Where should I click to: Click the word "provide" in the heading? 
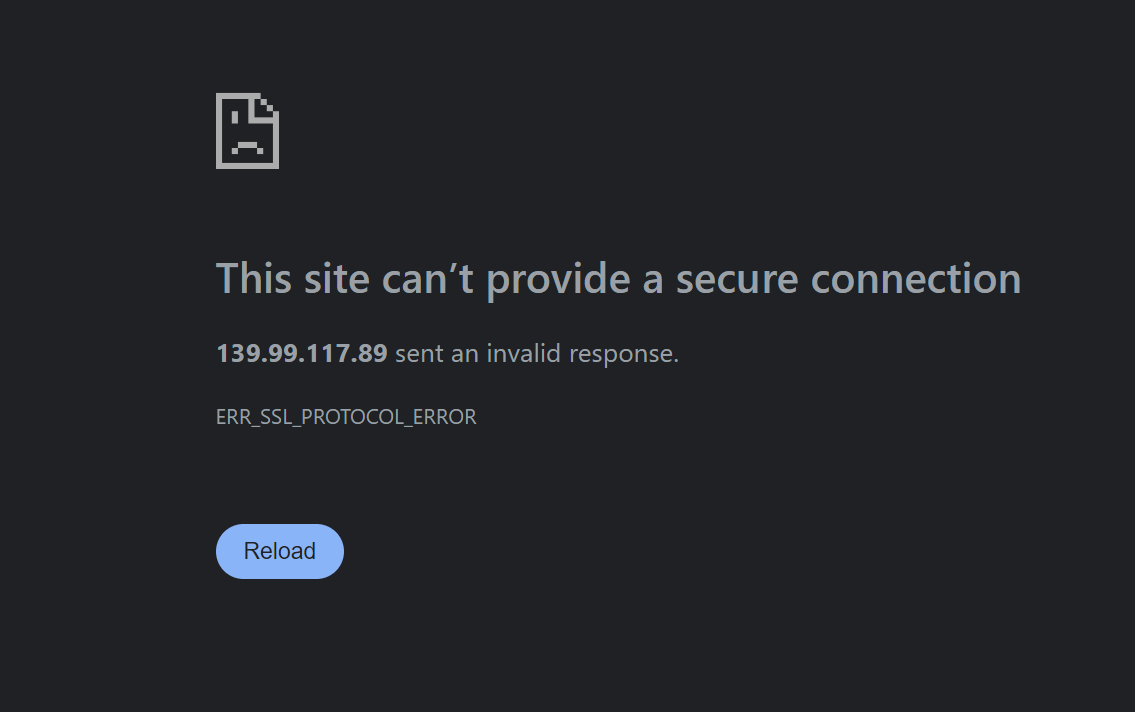(559, 278)
